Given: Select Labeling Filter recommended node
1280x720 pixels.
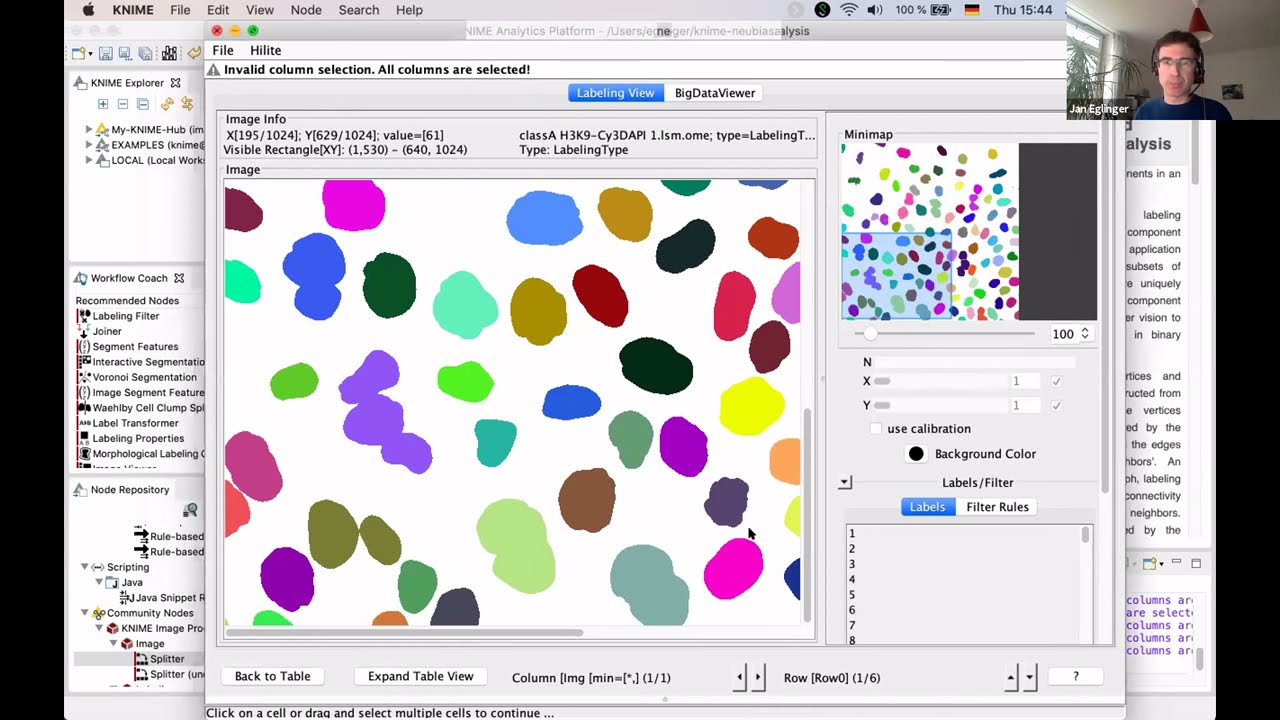Looking at the screenshot, I should pos(126,316).
